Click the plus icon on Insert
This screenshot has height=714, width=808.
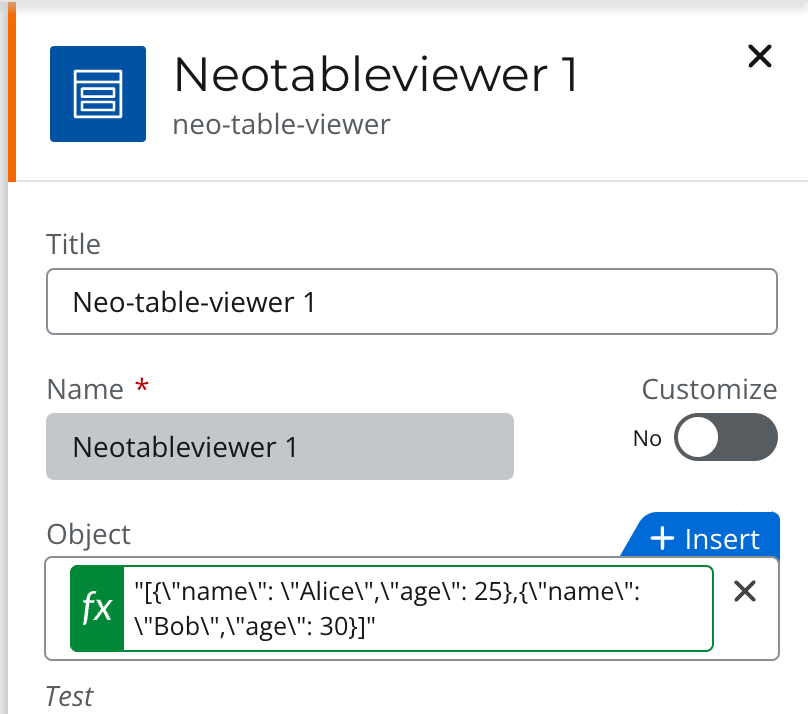(x=662, y=538)
